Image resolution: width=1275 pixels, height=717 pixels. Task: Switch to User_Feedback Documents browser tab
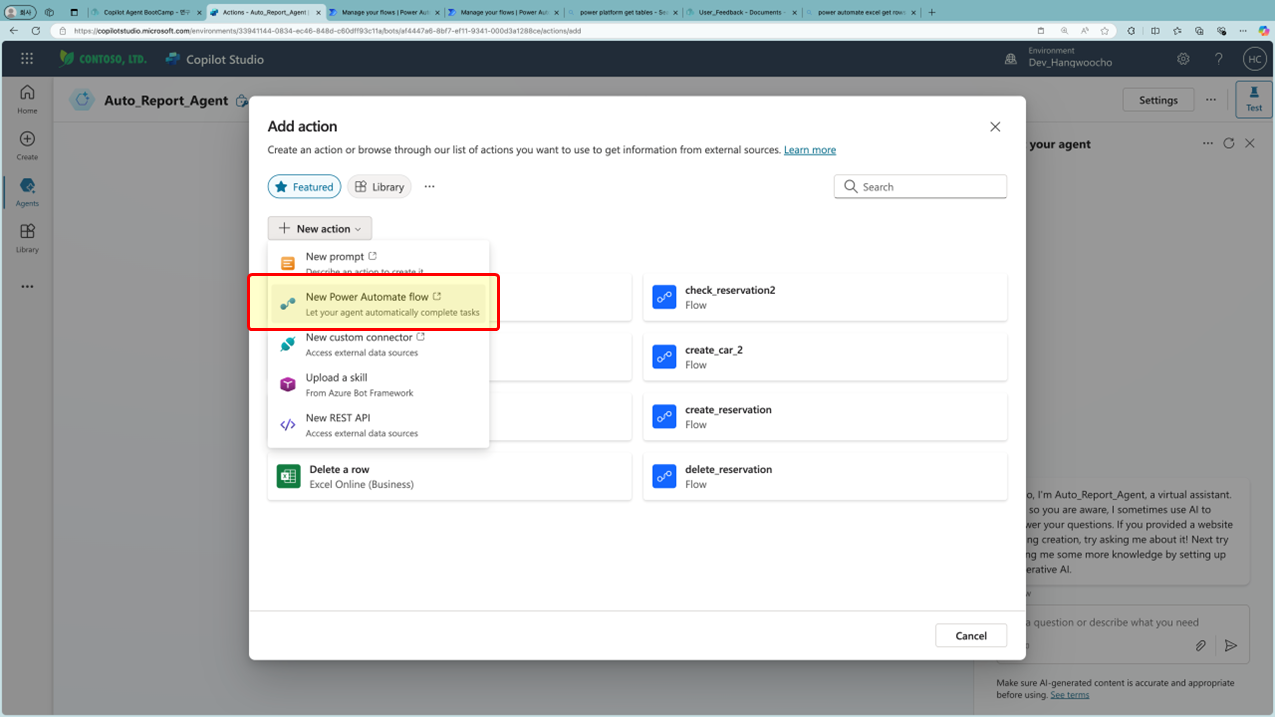pyautogui.click(x=742, y=12)
